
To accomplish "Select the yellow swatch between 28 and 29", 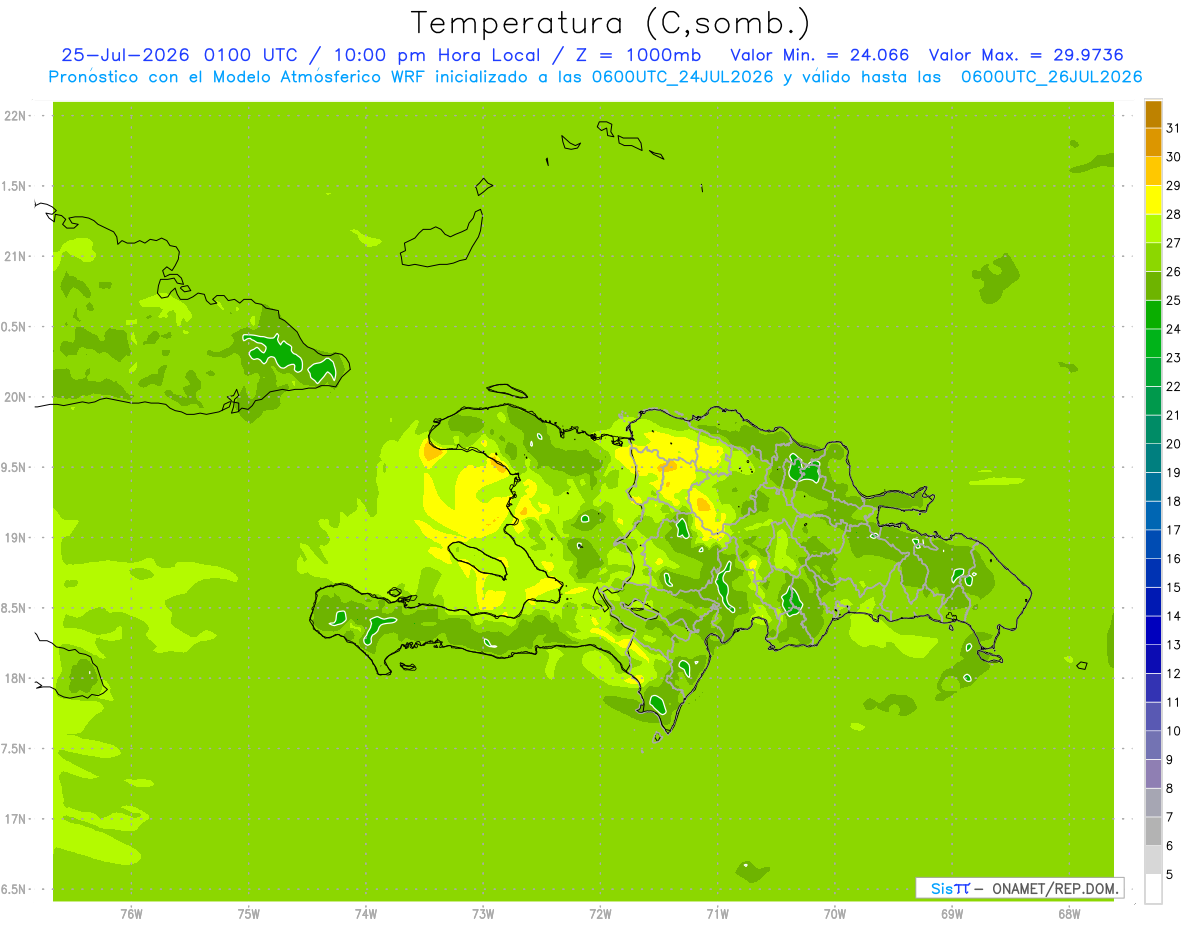I will pyautogui.click(x=1153, y=200).
